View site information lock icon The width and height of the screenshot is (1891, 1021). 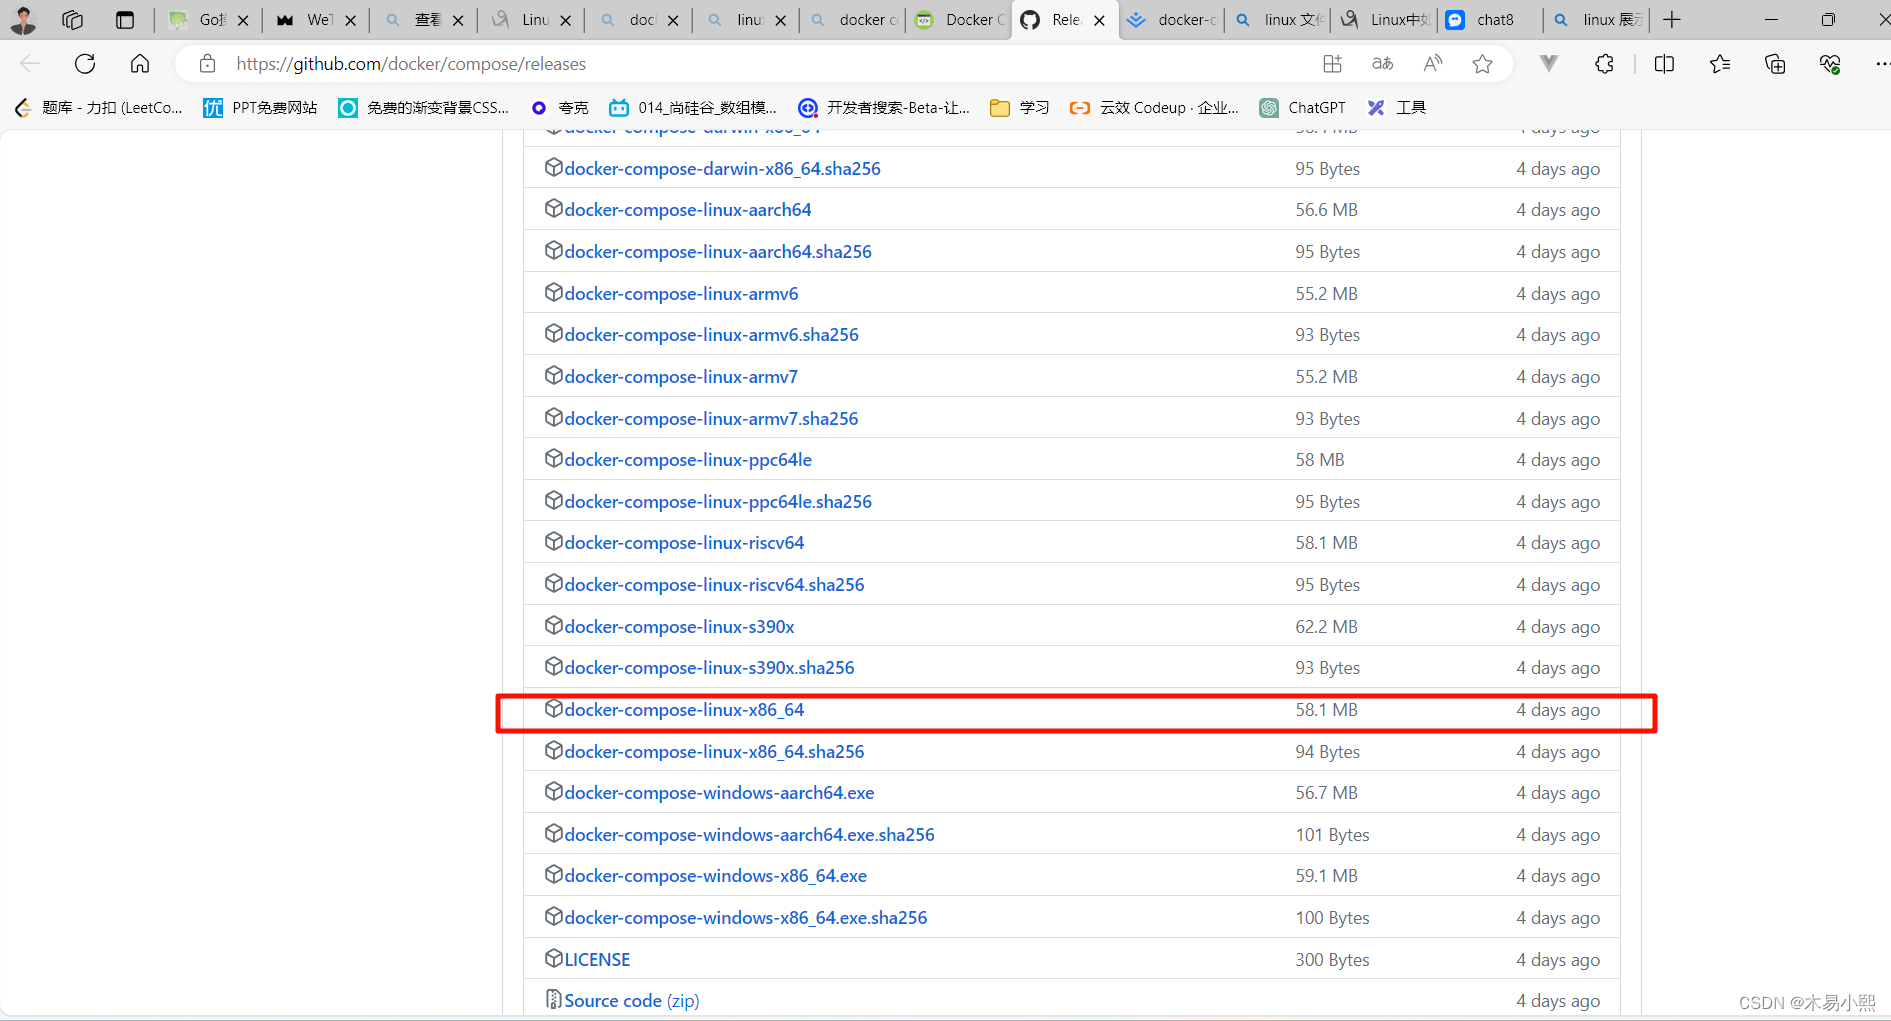click(207, 64)
